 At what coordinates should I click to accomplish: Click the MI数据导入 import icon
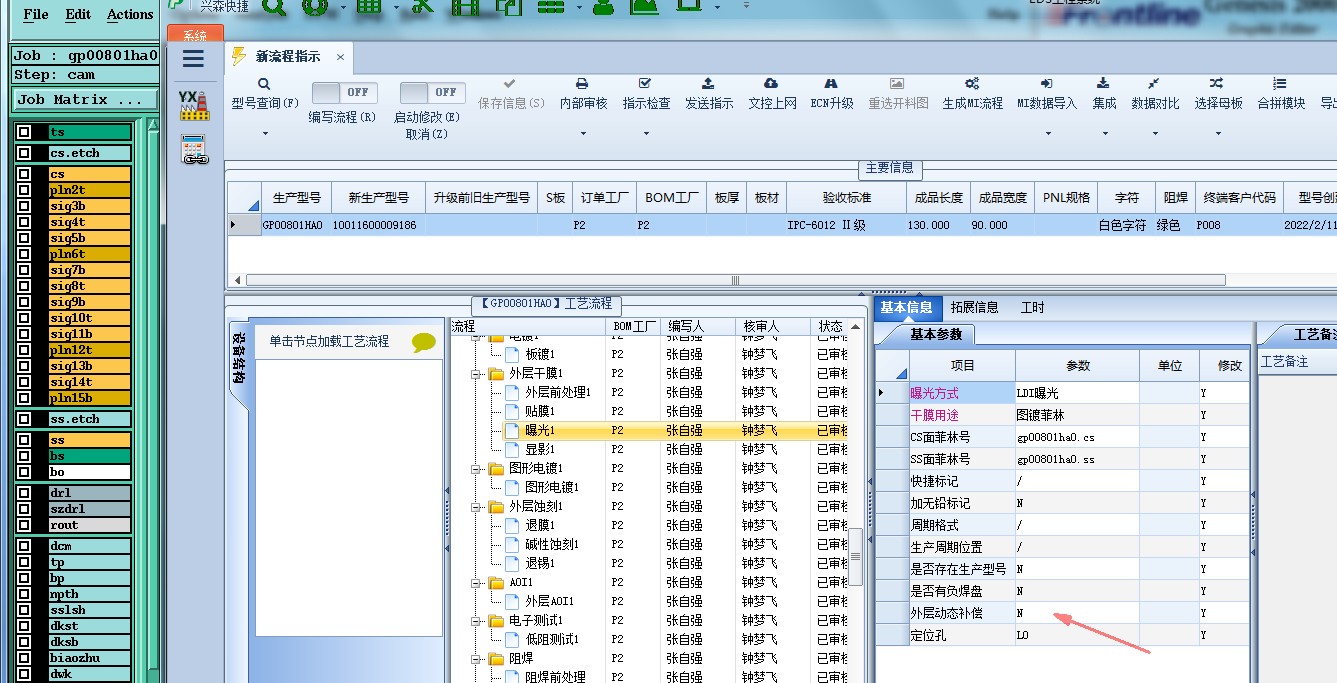(1046, 84)
